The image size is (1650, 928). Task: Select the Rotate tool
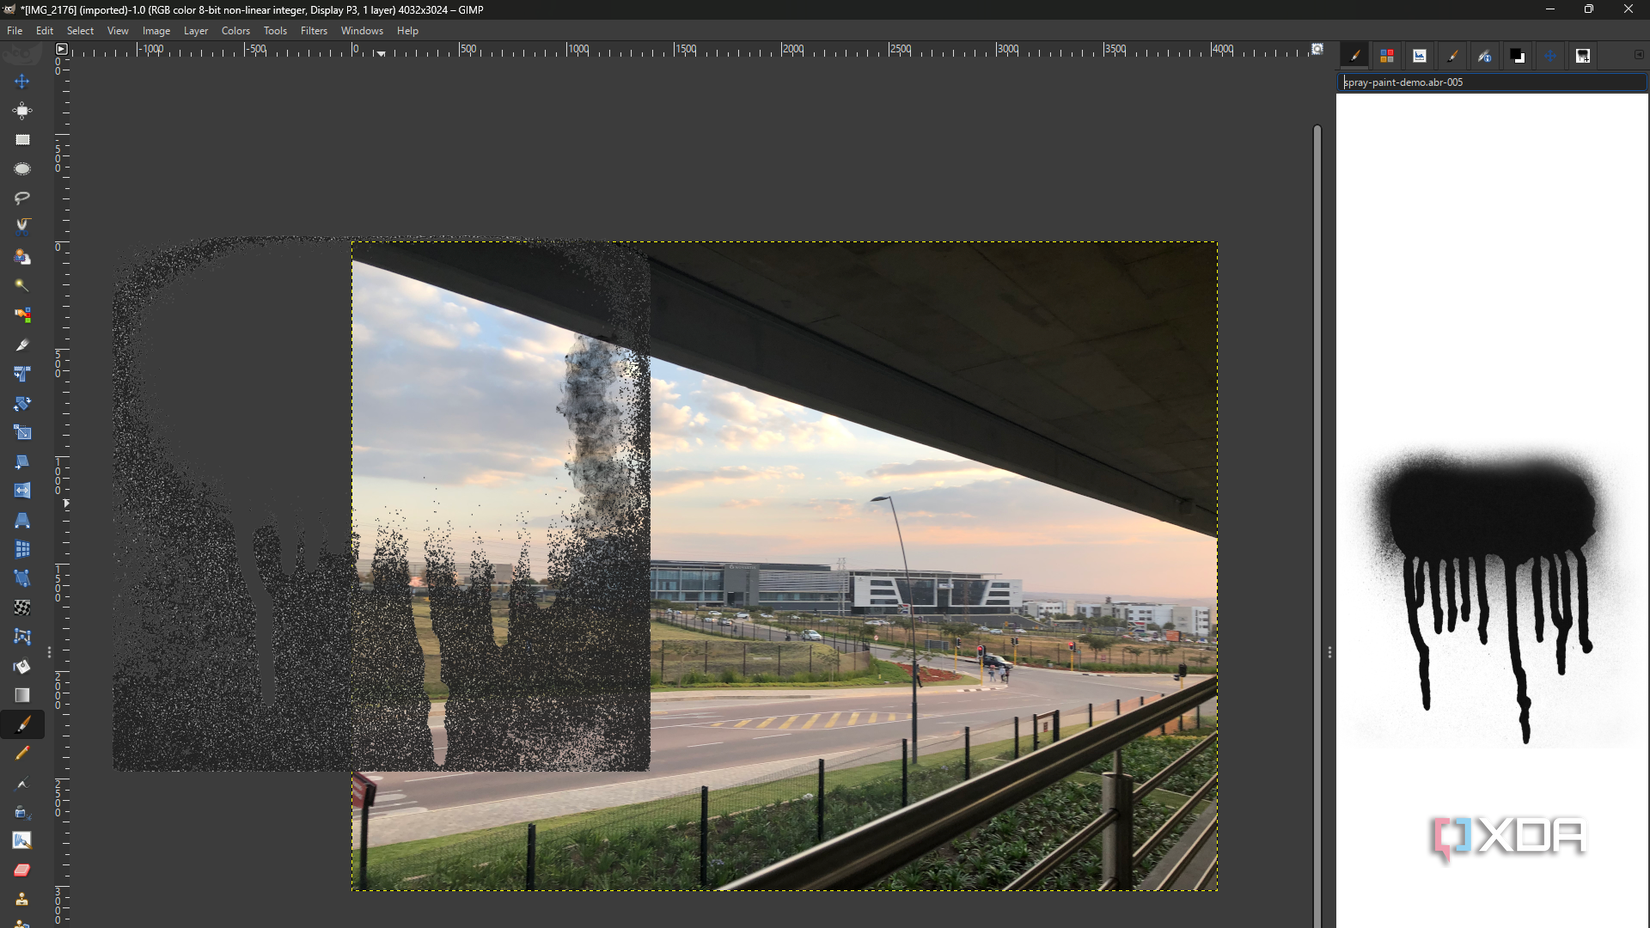(x=22, y=403)
